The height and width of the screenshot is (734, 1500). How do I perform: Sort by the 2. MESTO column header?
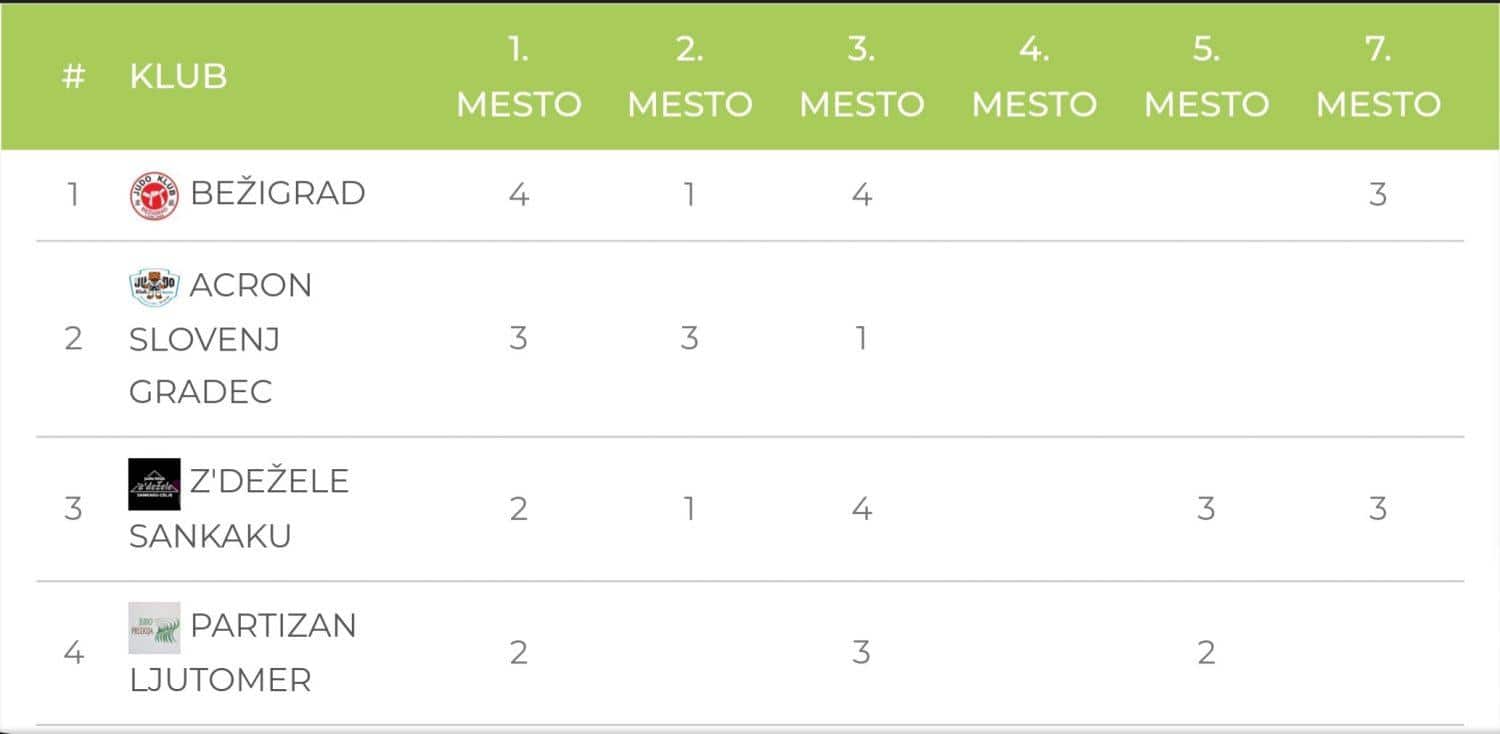(689, 77)
